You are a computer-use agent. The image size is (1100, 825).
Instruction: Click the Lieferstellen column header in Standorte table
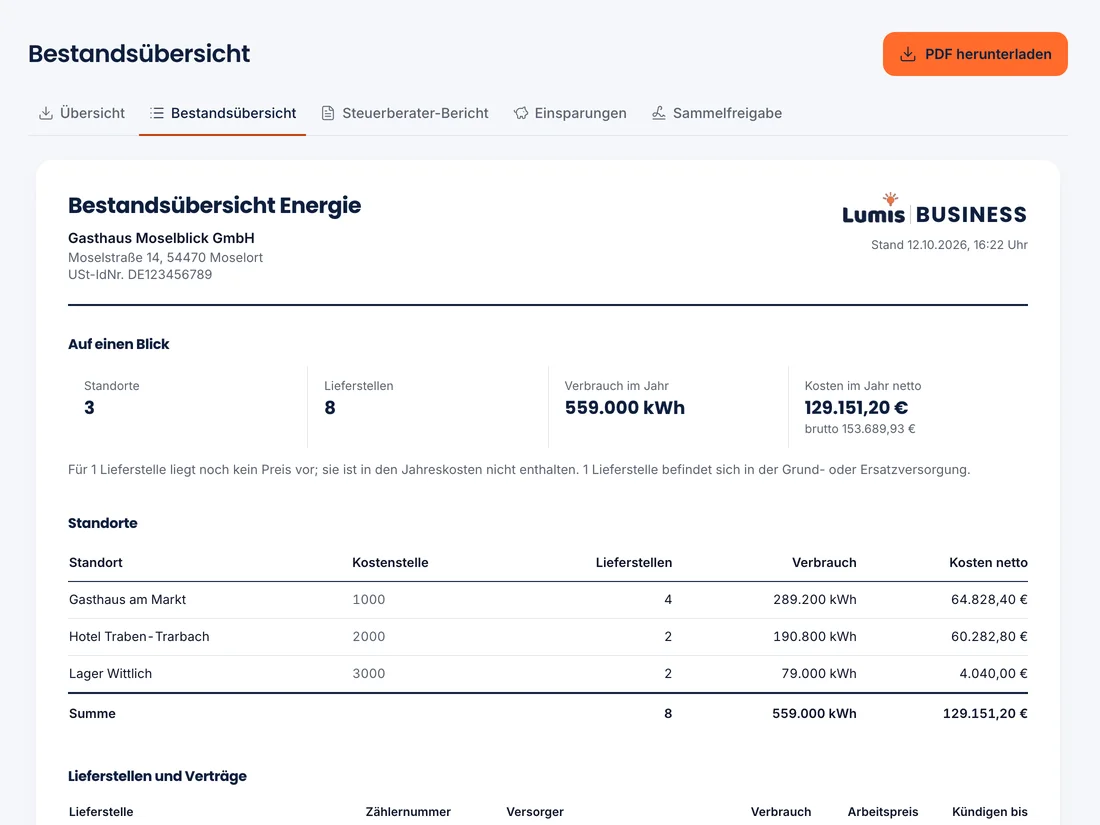pyautogui.click(x=633, y=563)
